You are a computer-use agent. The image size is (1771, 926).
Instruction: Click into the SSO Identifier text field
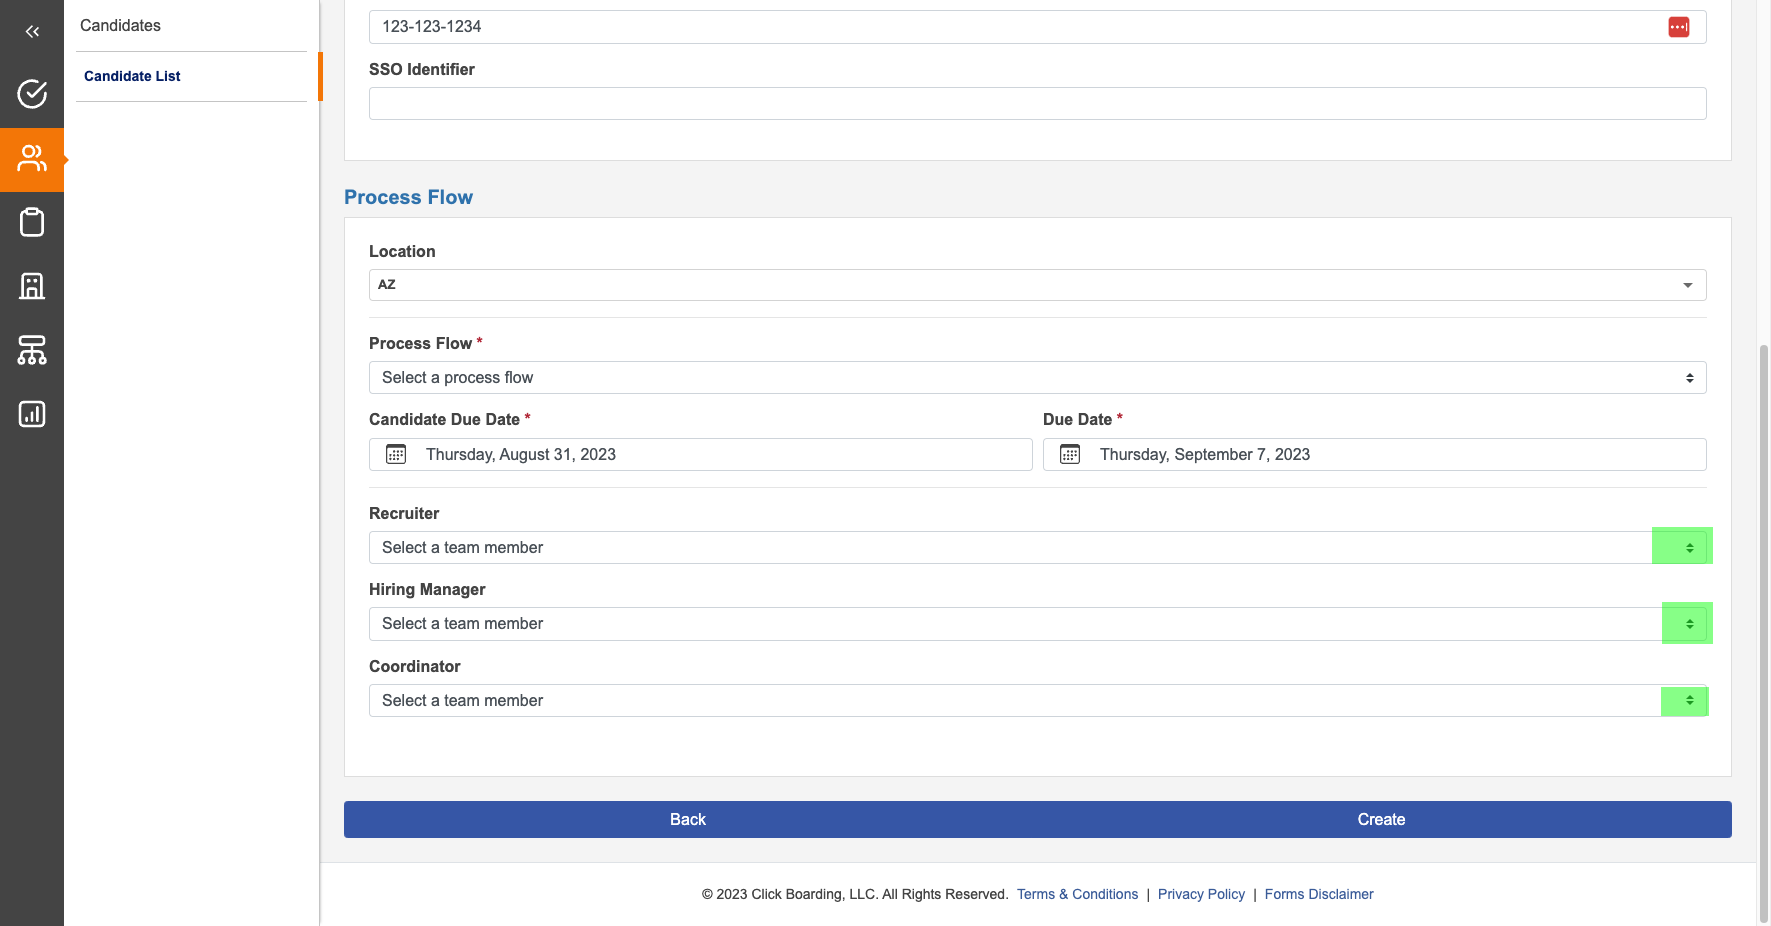point(1037,104)
